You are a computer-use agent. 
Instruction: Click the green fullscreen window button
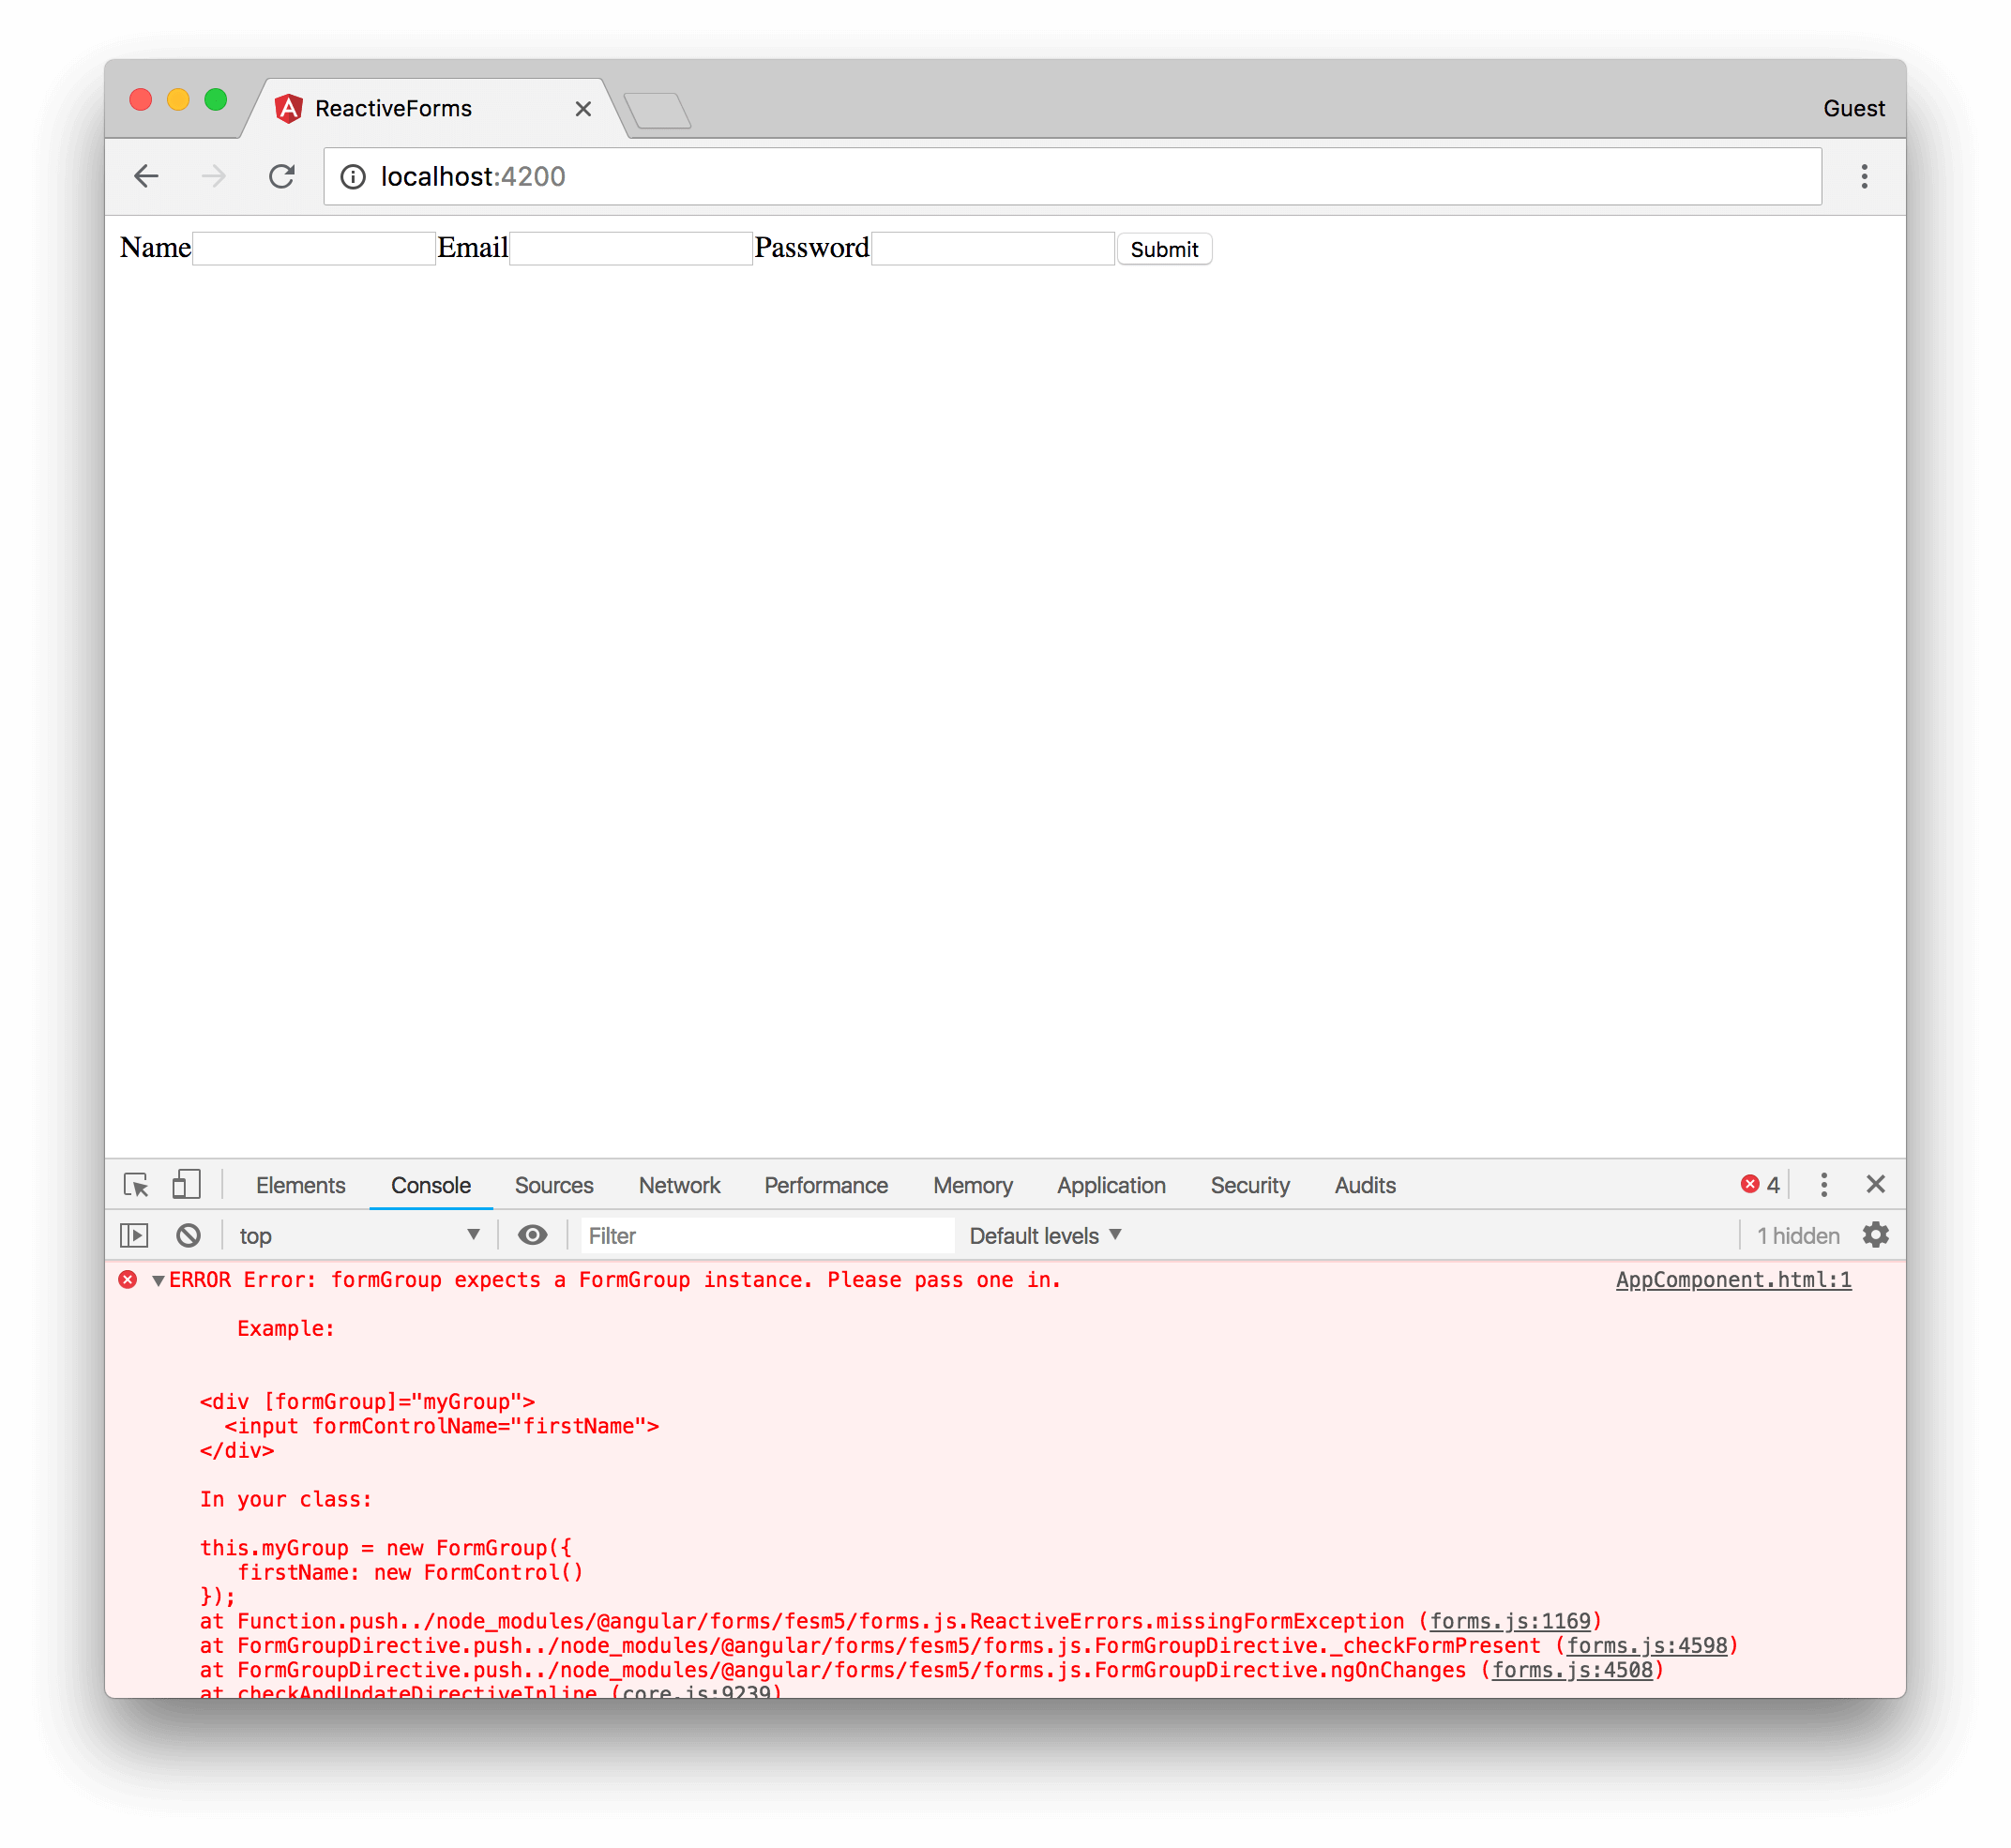click(x=216, y=100)
